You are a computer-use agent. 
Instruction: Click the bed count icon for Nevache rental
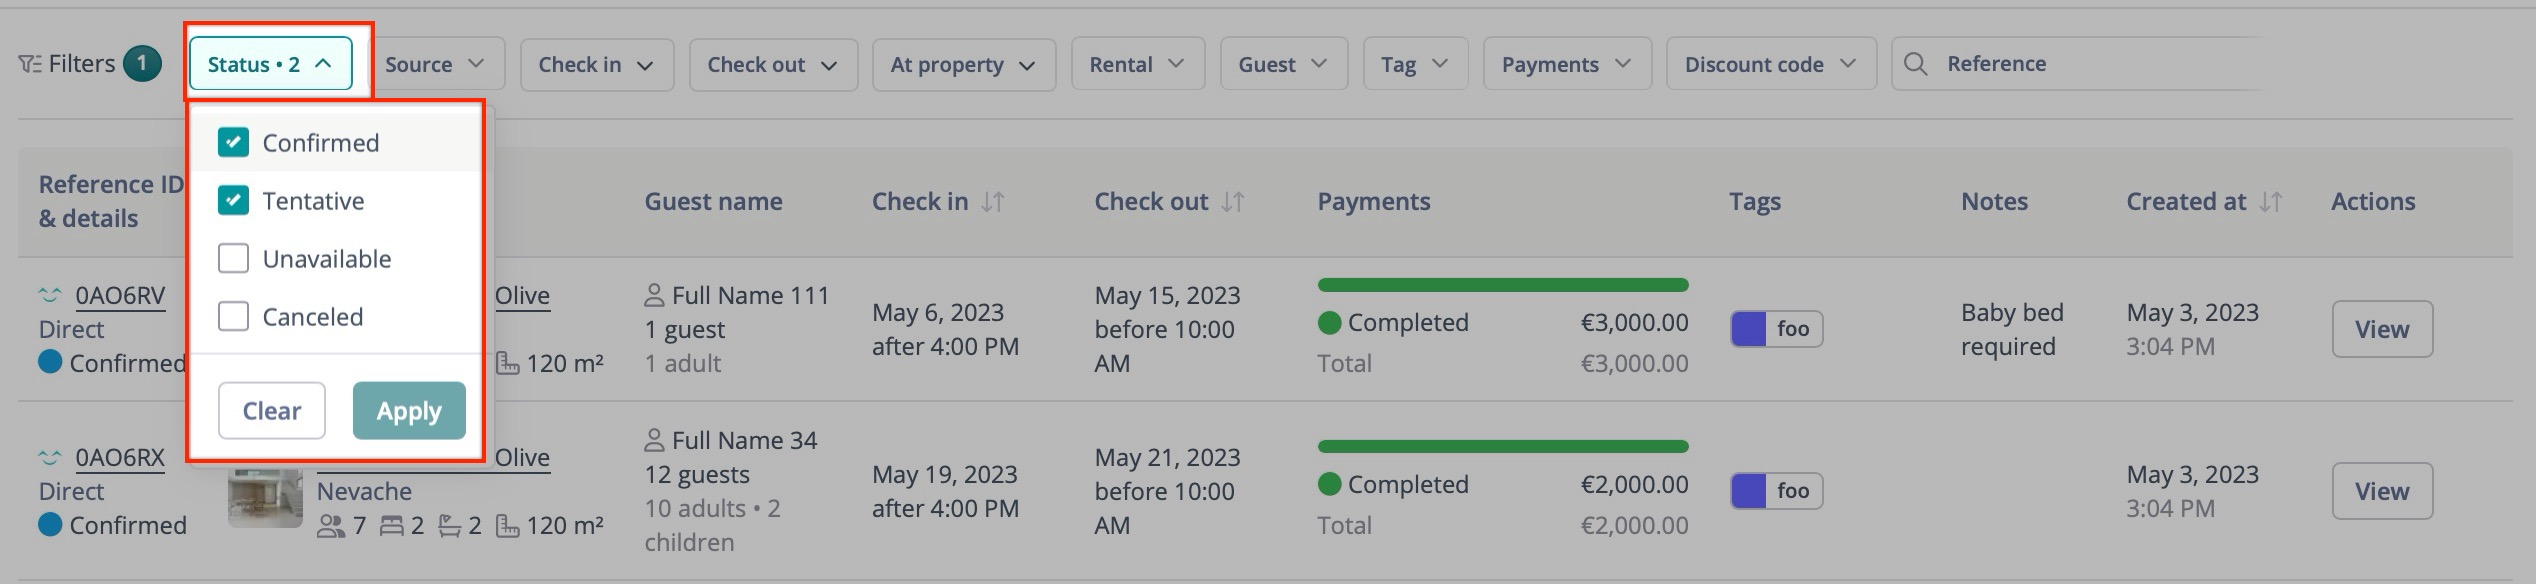pos(394,524)
